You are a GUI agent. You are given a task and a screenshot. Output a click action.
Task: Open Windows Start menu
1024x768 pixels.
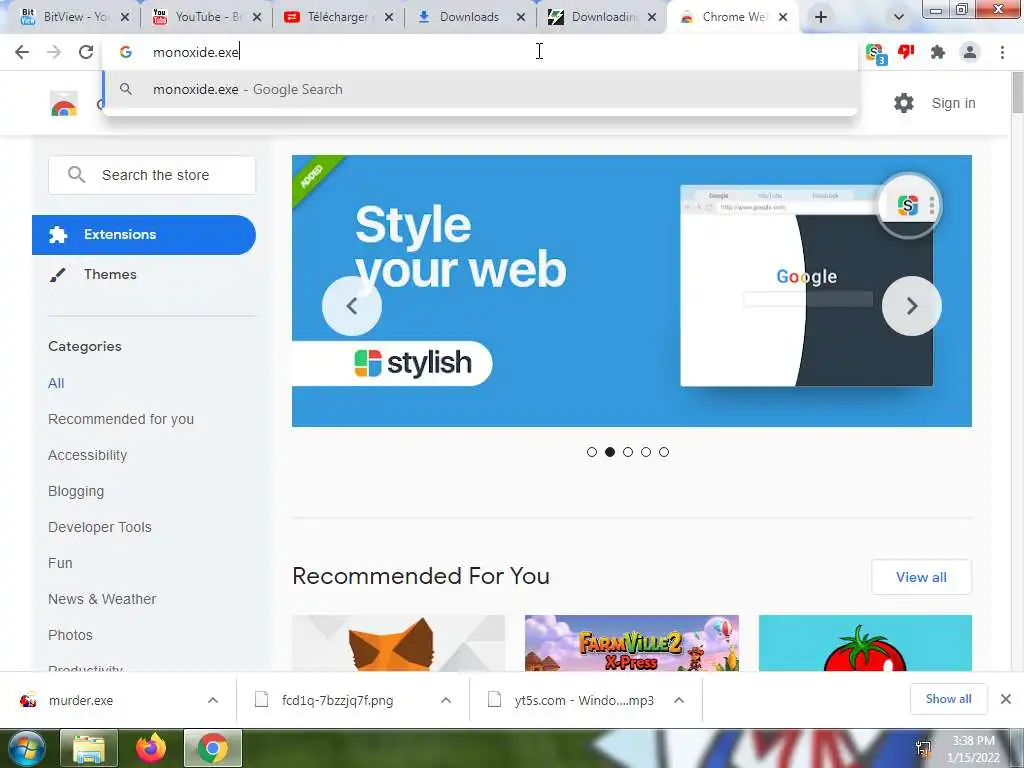(25, 748)
